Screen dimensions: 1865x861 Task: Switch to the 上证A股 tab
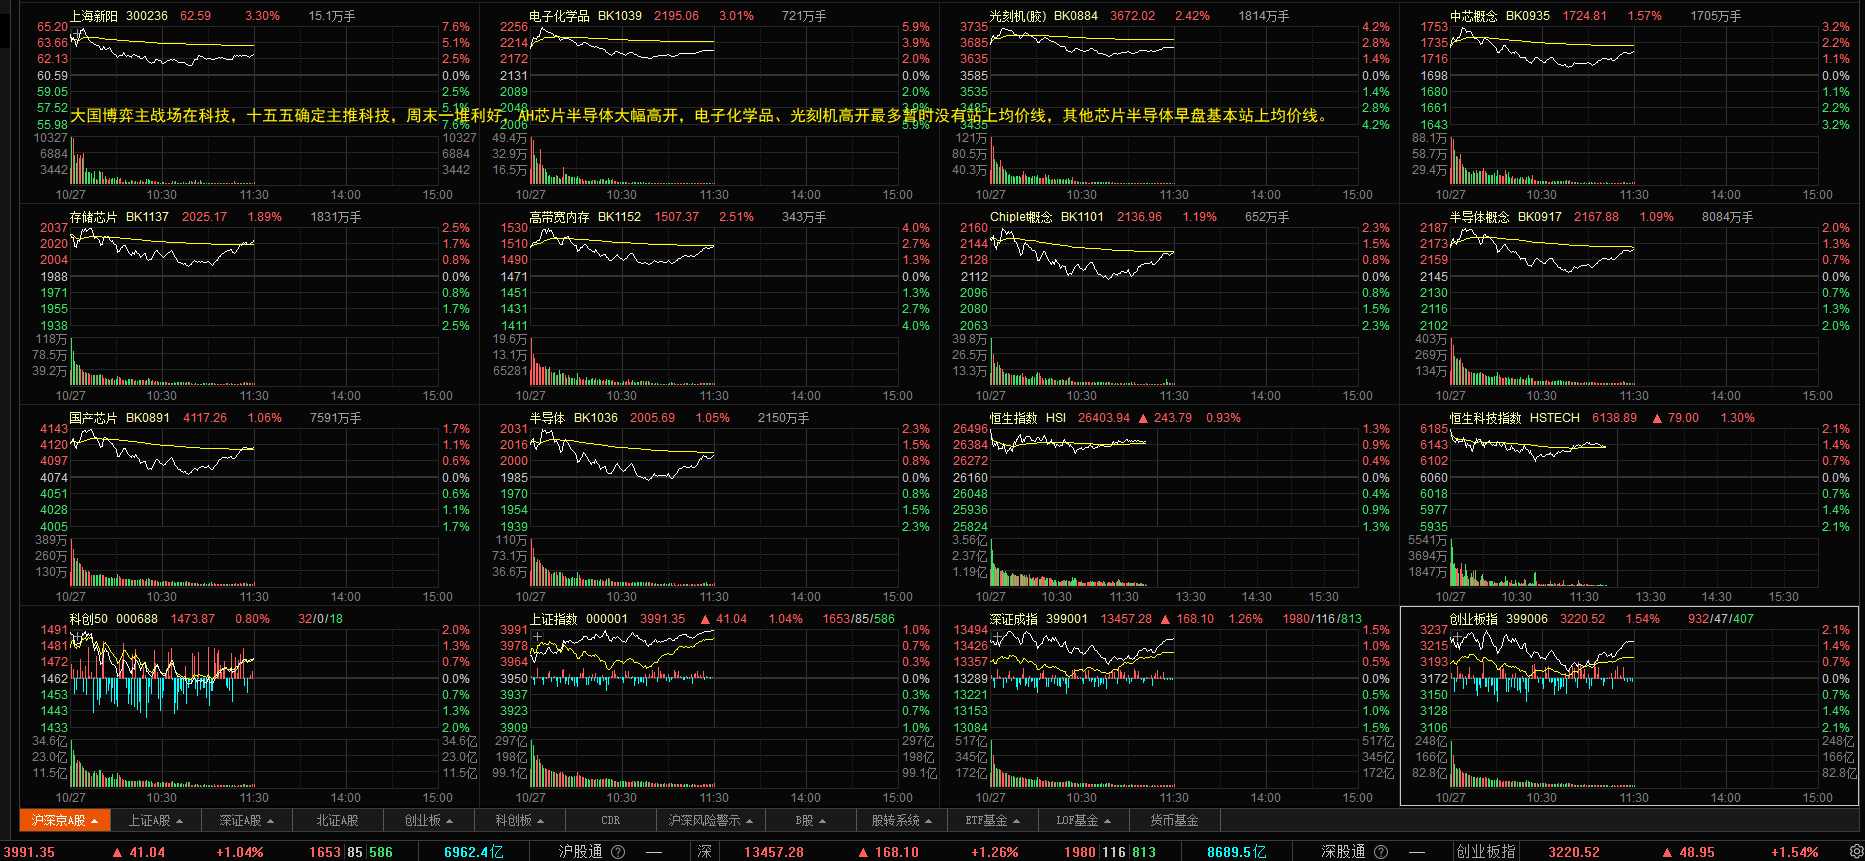click(x=155, y=820)
